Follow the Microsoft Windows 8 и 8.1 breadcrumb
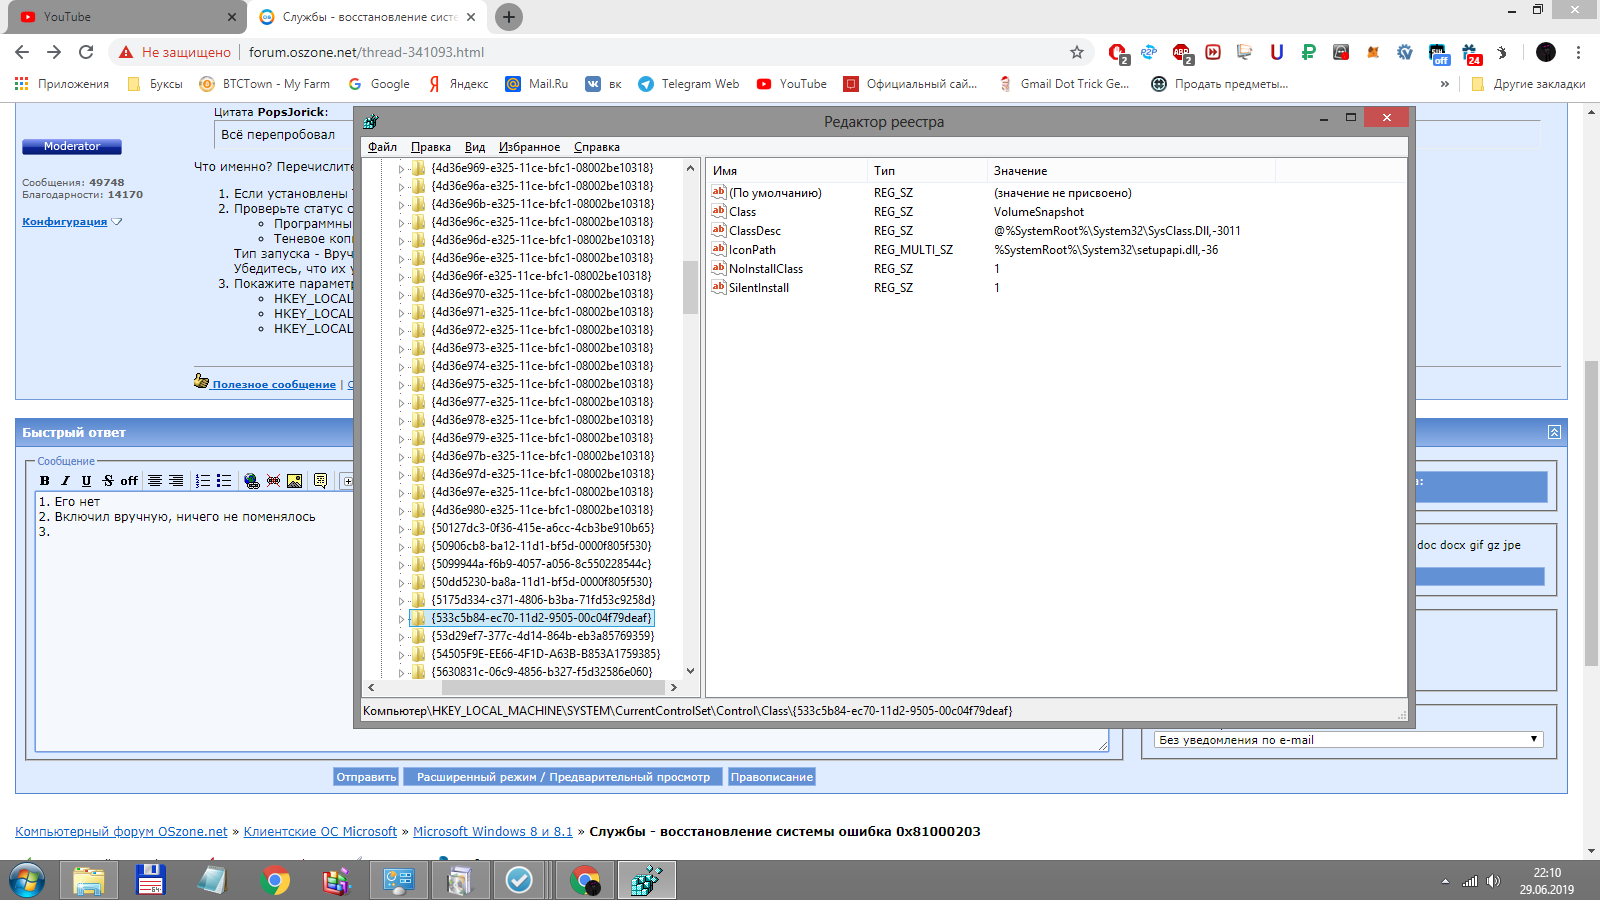Screen dimensions: 1600x900 pos(493,832)
